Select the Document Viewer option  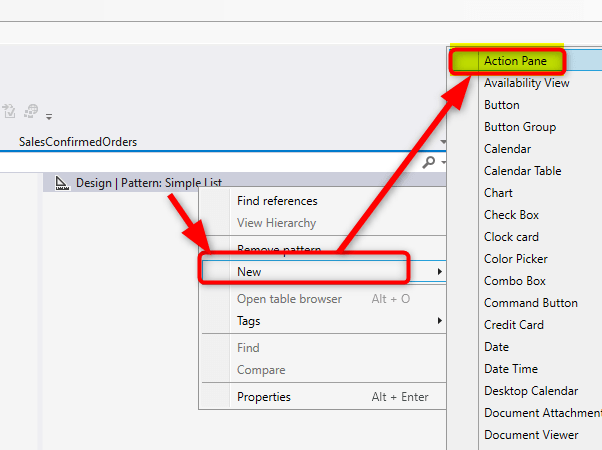[531, 435]
